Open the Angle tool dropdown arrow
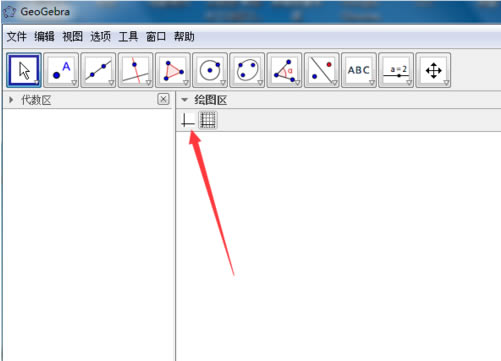501x361 pixels. pos(298,83)
